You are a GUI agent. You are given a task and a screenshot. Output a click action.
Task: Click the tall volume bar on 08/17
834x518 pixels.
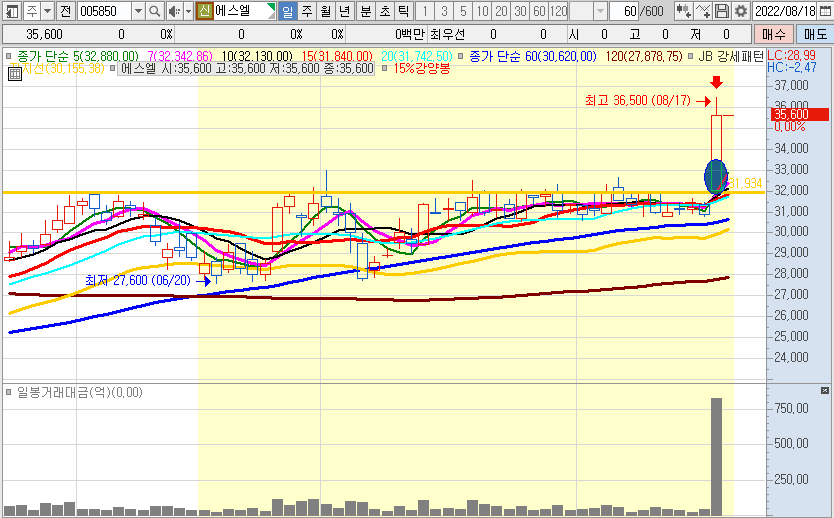click(716, 457)
